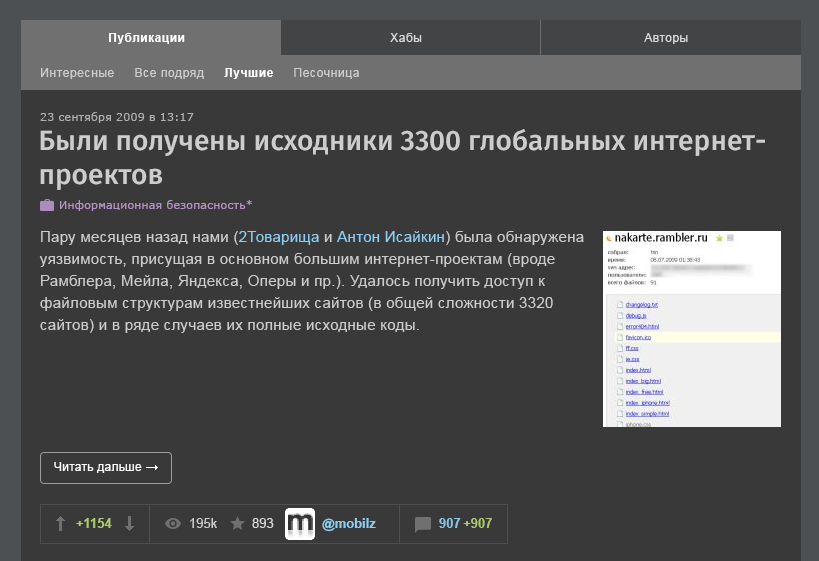Select the Лучшие filter
The image size is (819, 561).
(249, 73)
